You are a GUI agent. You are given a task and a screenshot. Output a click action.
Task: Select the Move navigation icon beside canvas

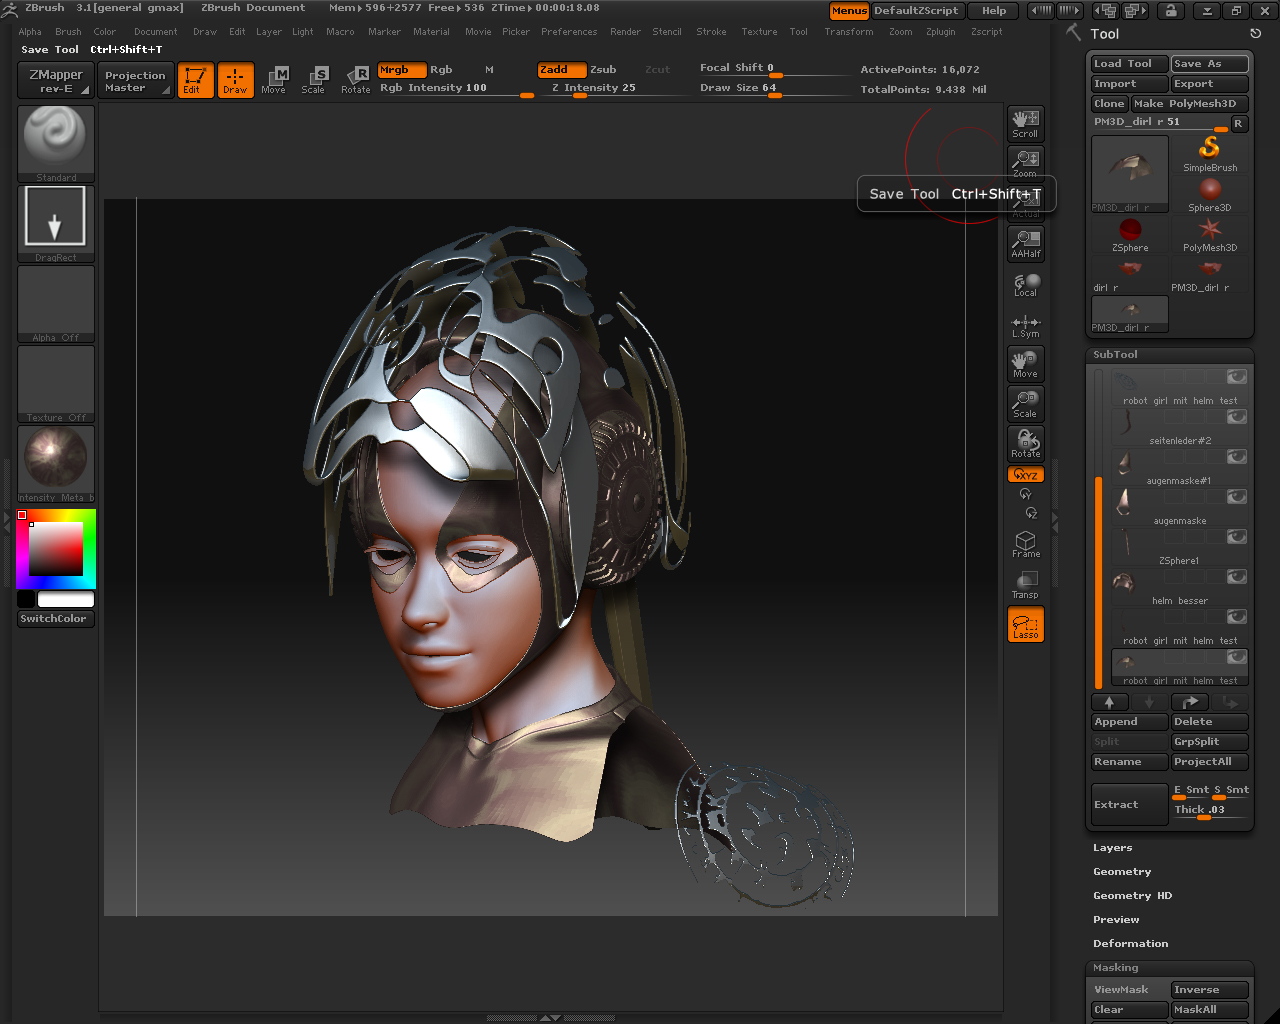click(1025, 363)
